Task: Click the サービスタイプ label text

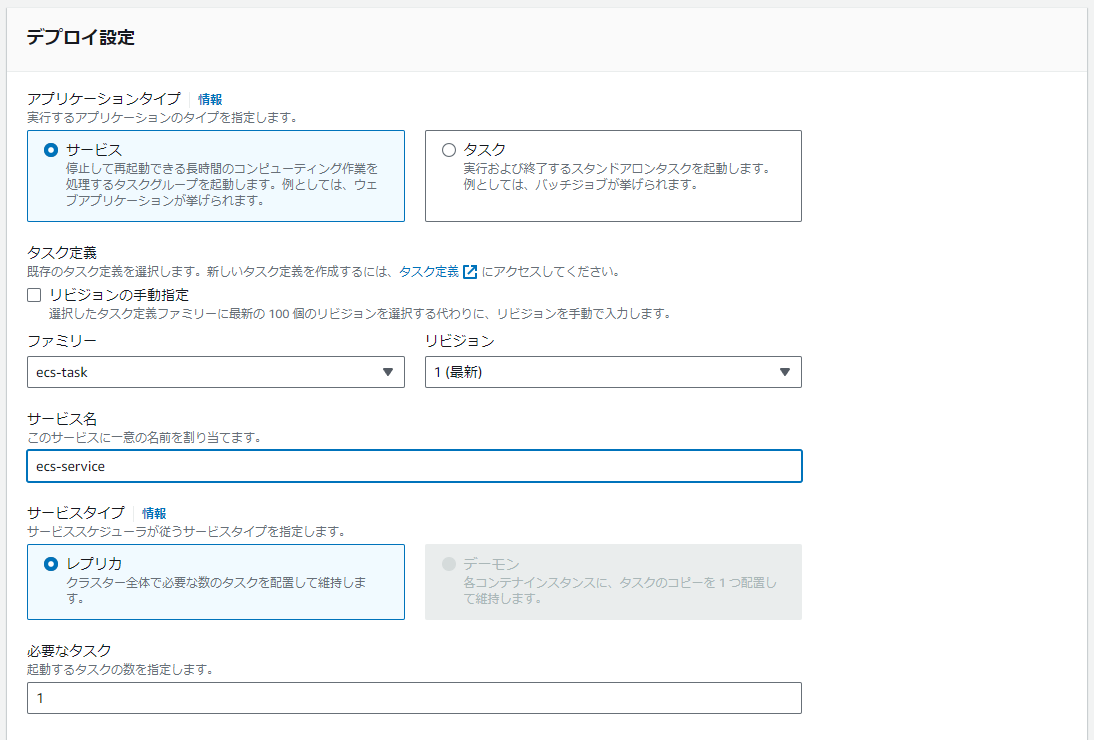Action: pos(76,513)
